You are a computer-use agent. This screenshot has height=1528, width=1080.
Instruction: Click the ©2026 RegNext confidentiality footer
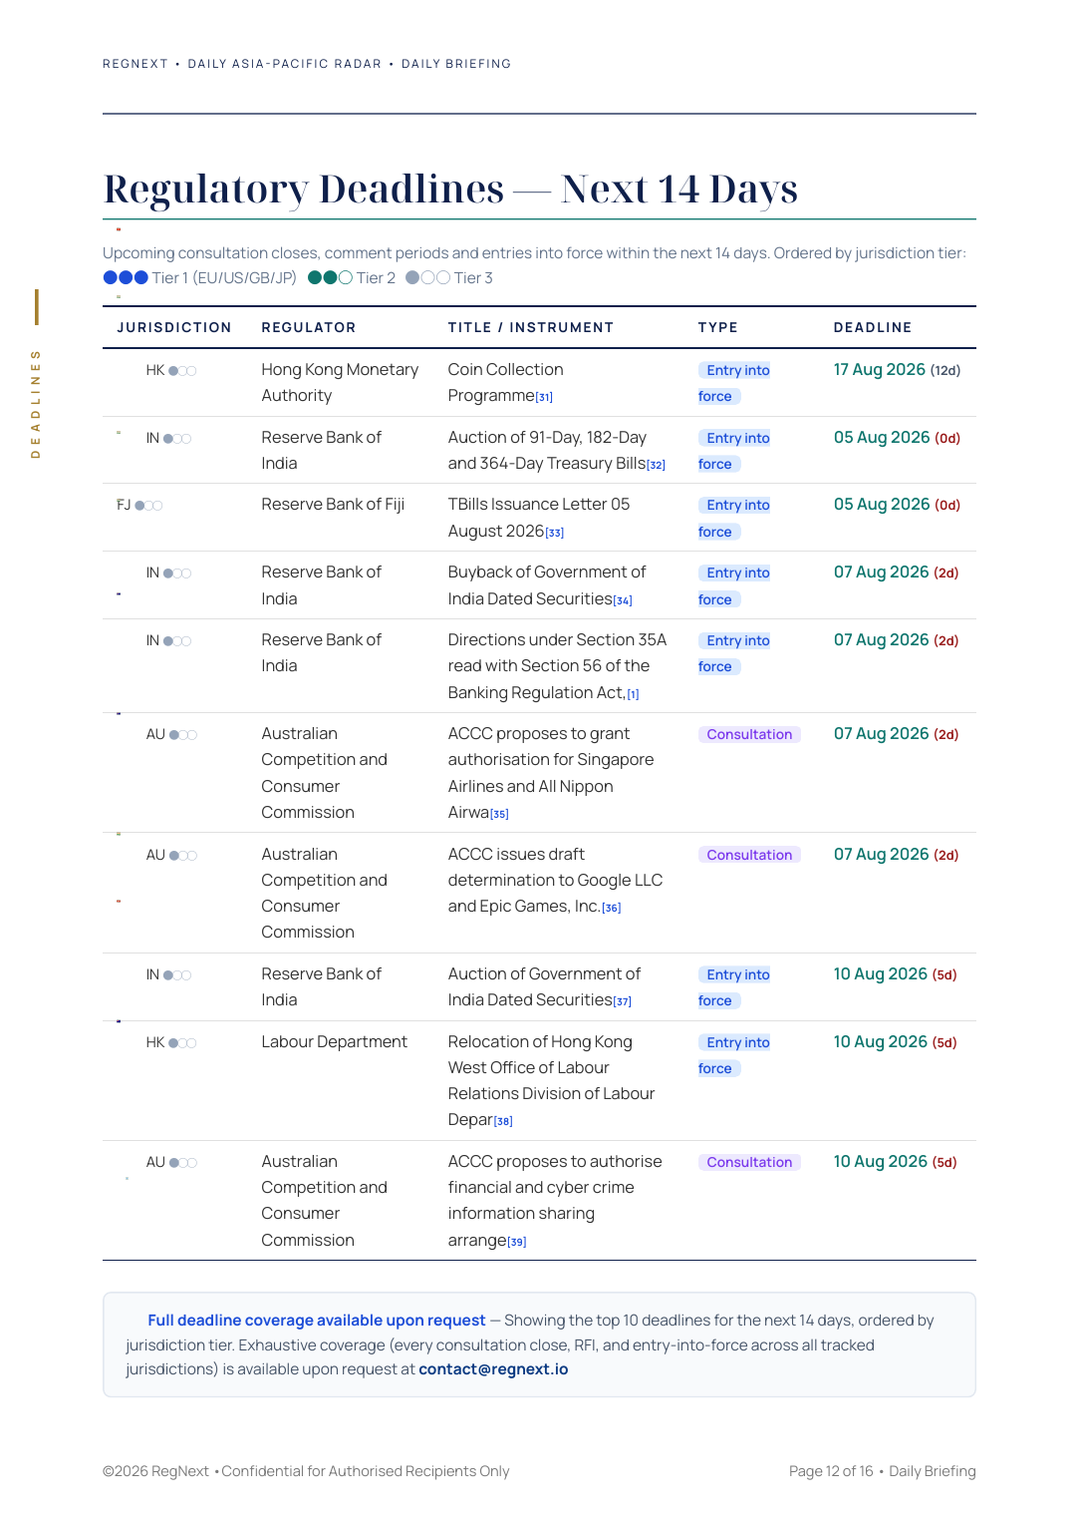point(306,1471)
